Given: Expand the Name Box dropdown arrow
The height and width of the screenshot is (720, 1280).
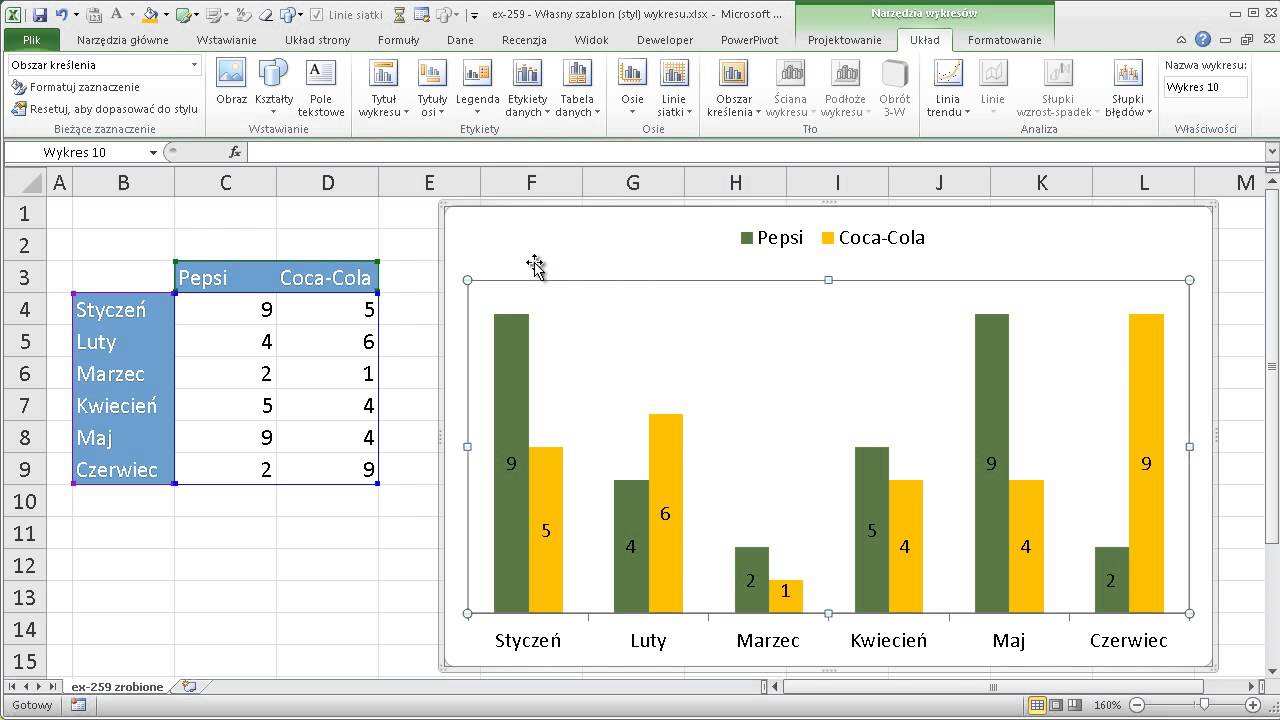Looking at the screenshot, I should click(153, 152).
